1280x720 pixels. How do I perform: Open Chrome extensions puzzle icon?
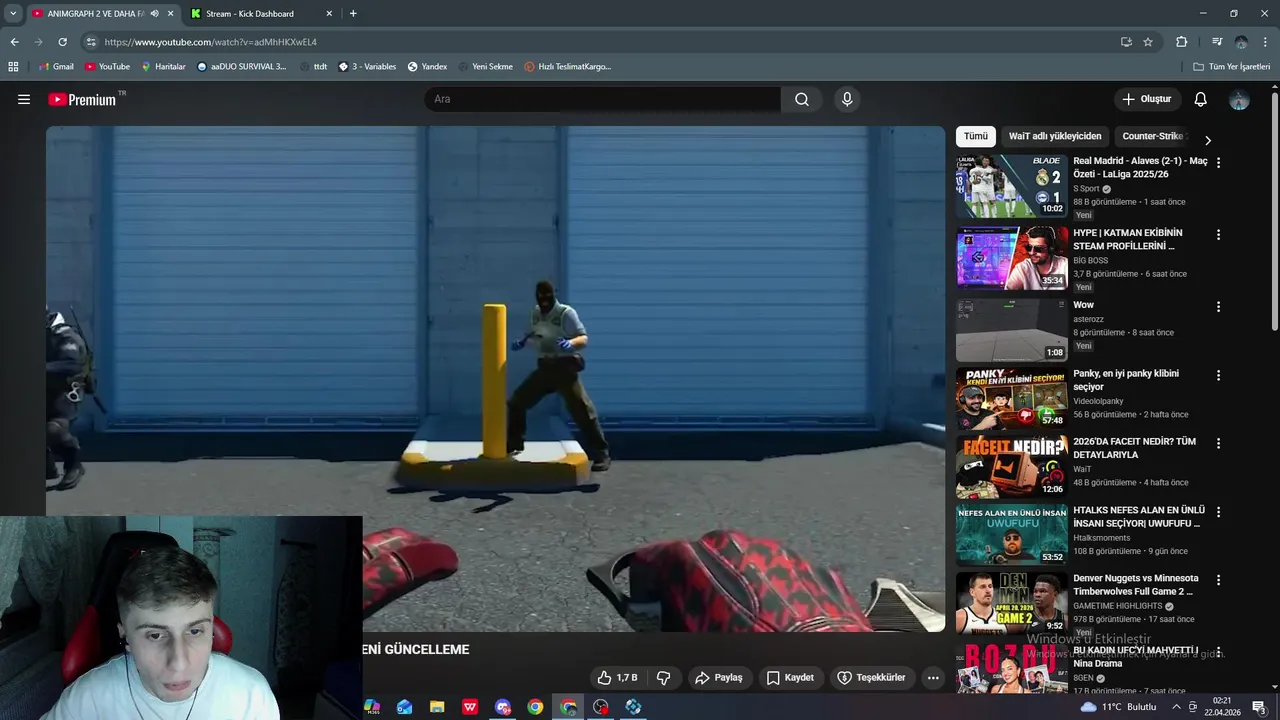[x=1181, y=42]
